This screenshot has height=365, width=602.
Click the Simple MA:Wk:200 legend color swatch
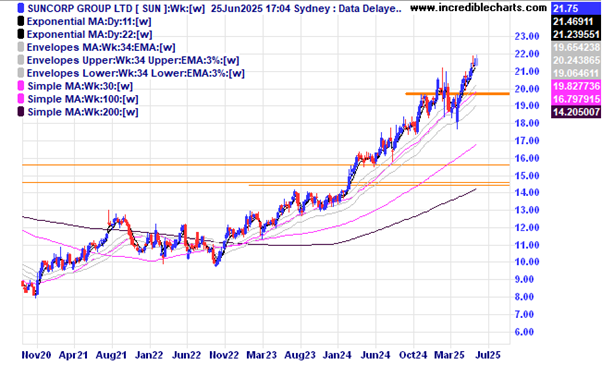click(x=21, y=112)
